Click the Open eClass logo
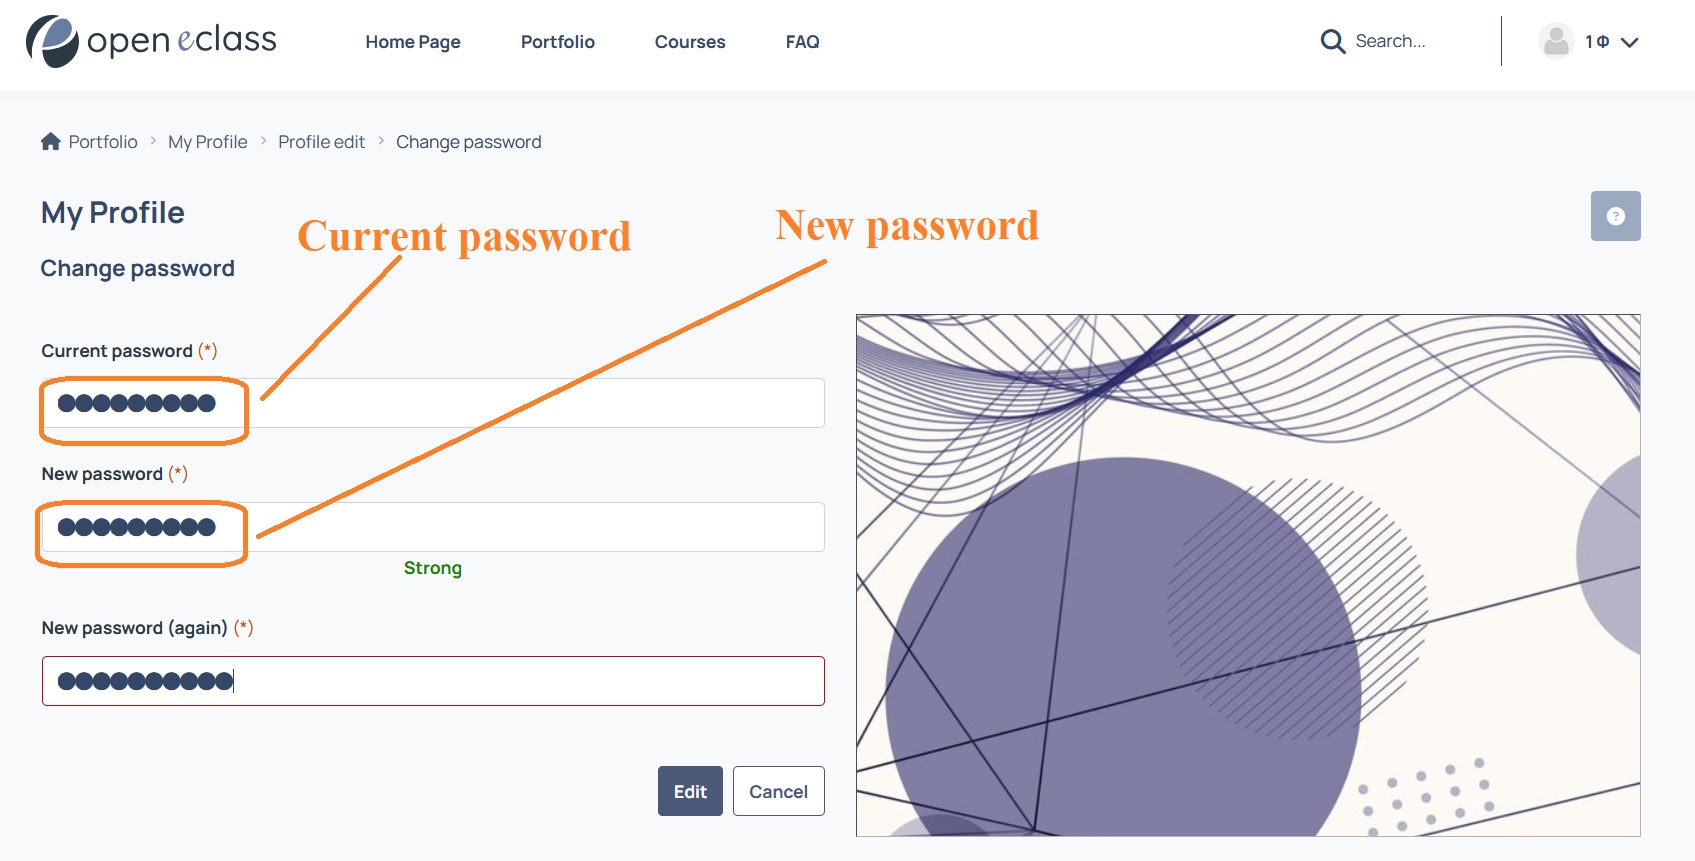Screen dimensions: 1695x861 [x=151, y=41]
